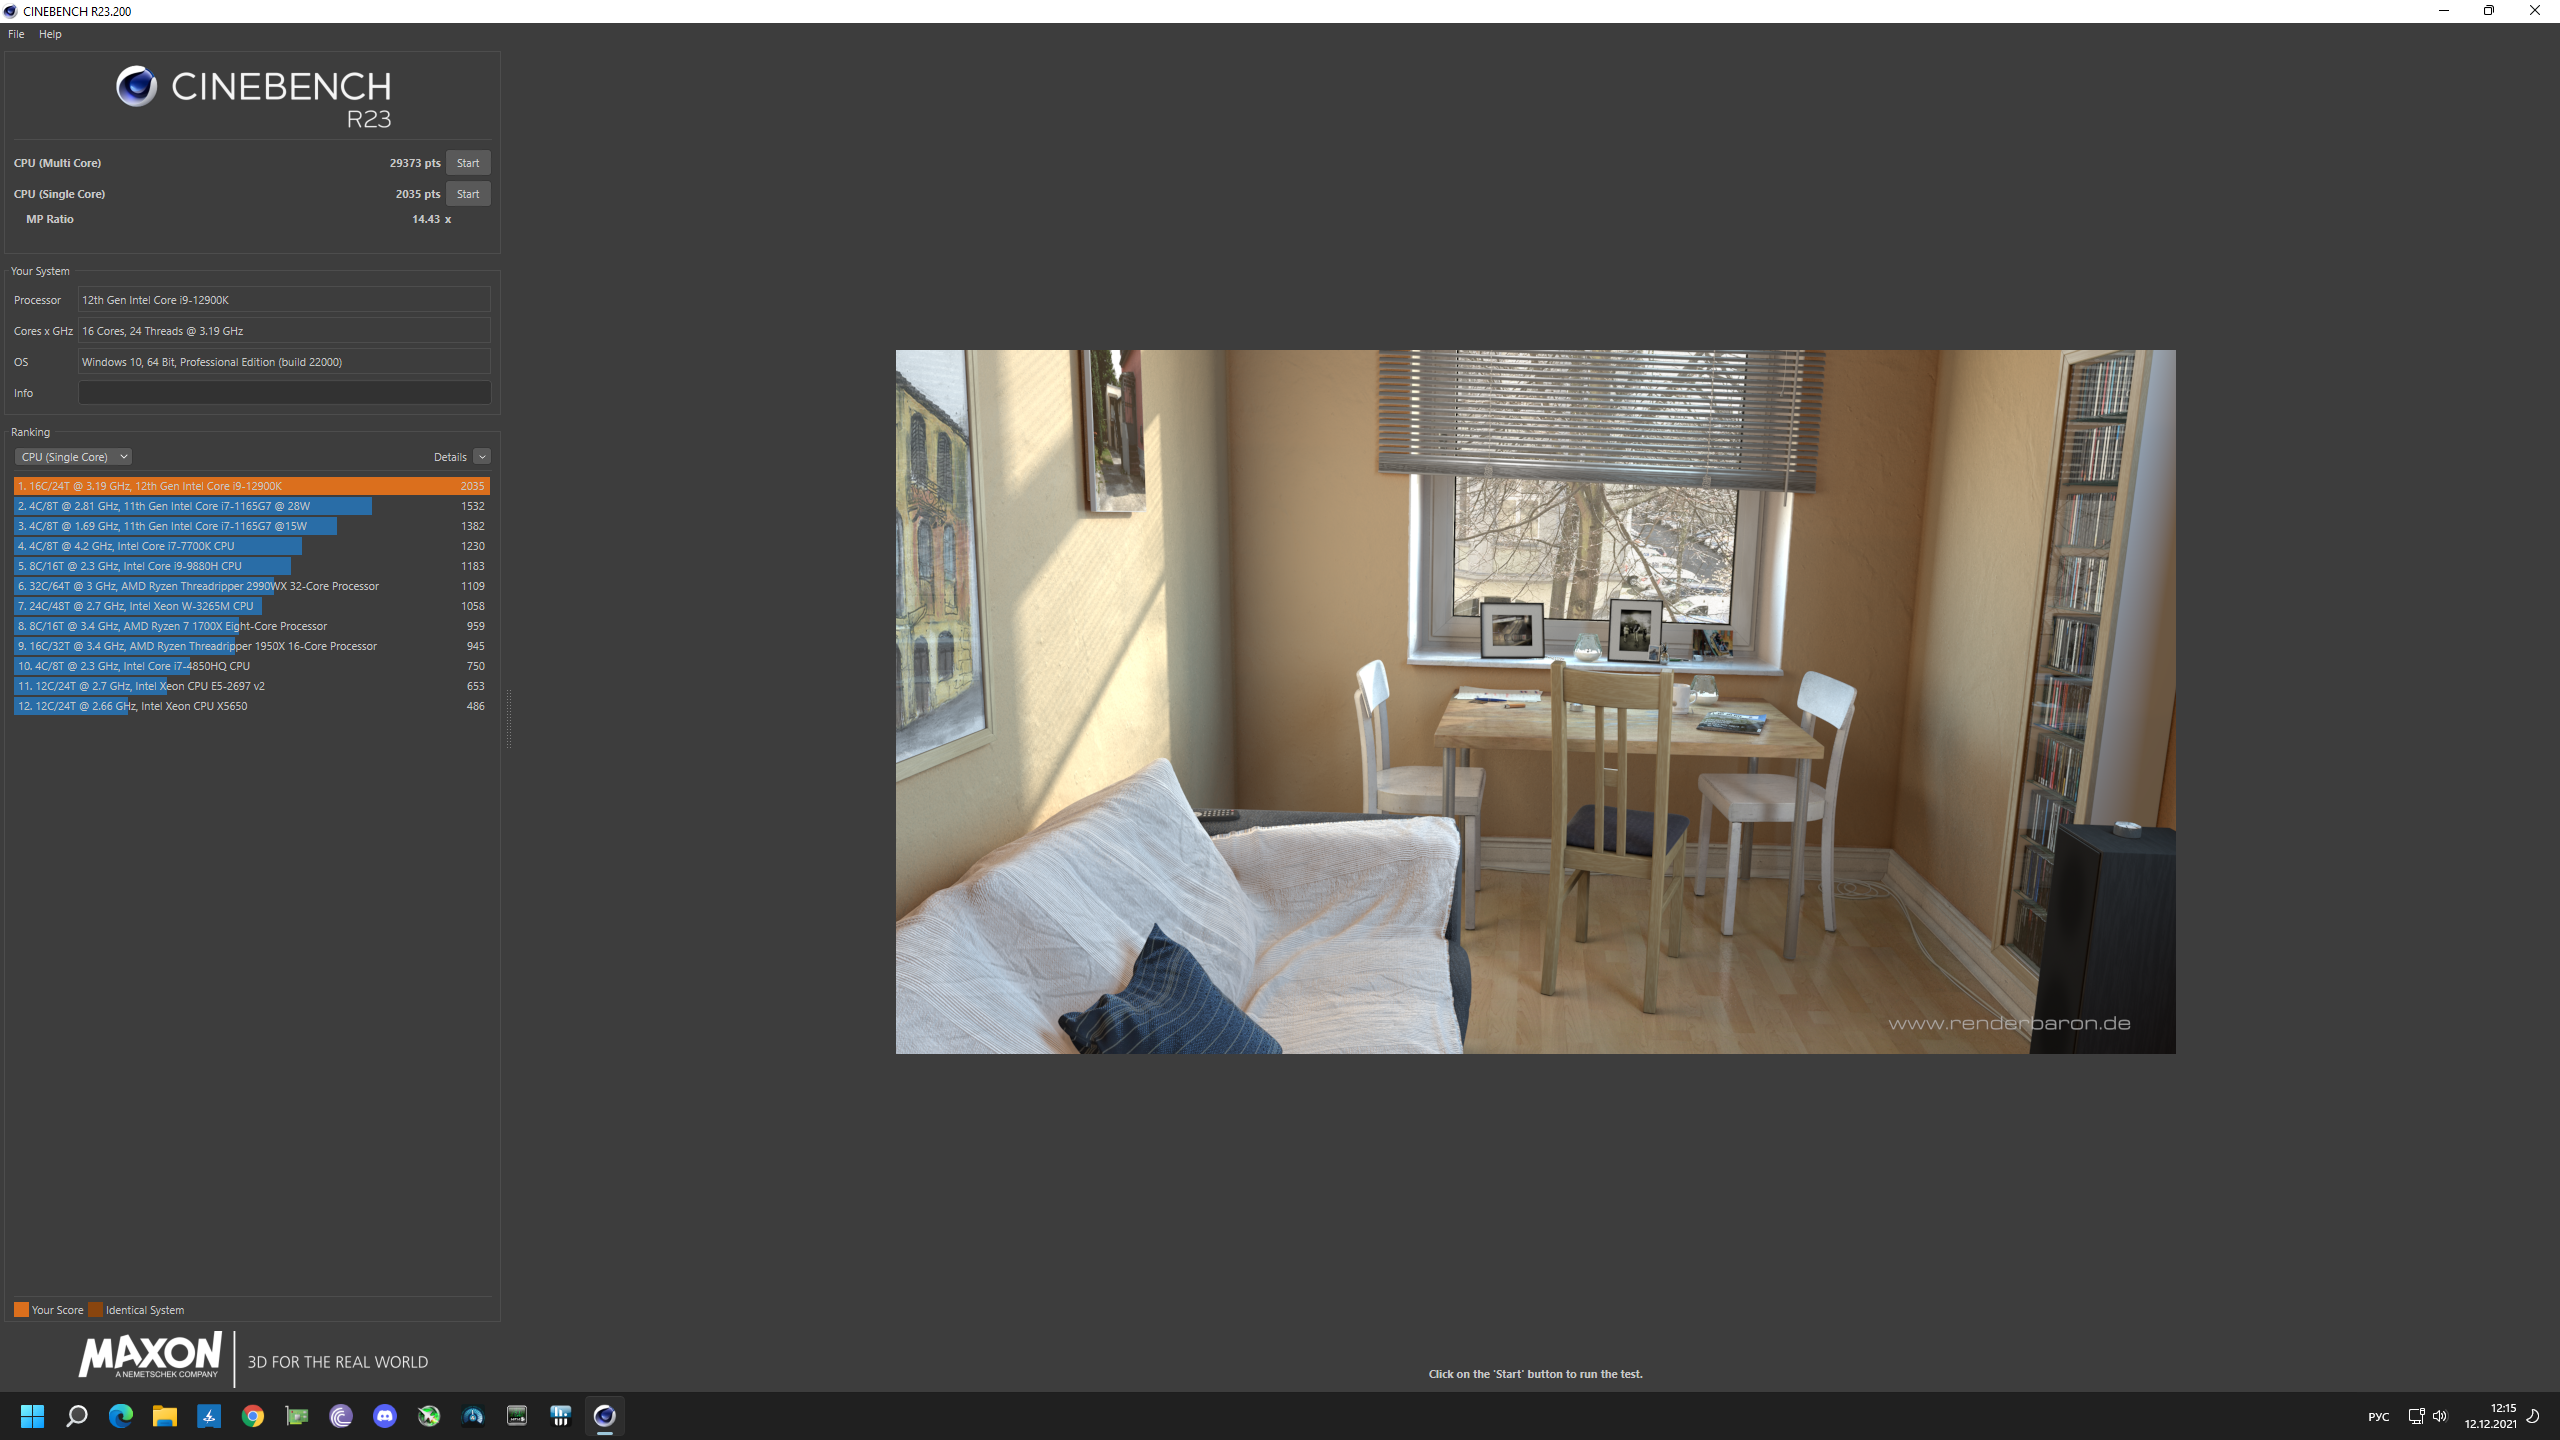Select ranking row Intel Core i9-9880H

click(252, 566)
